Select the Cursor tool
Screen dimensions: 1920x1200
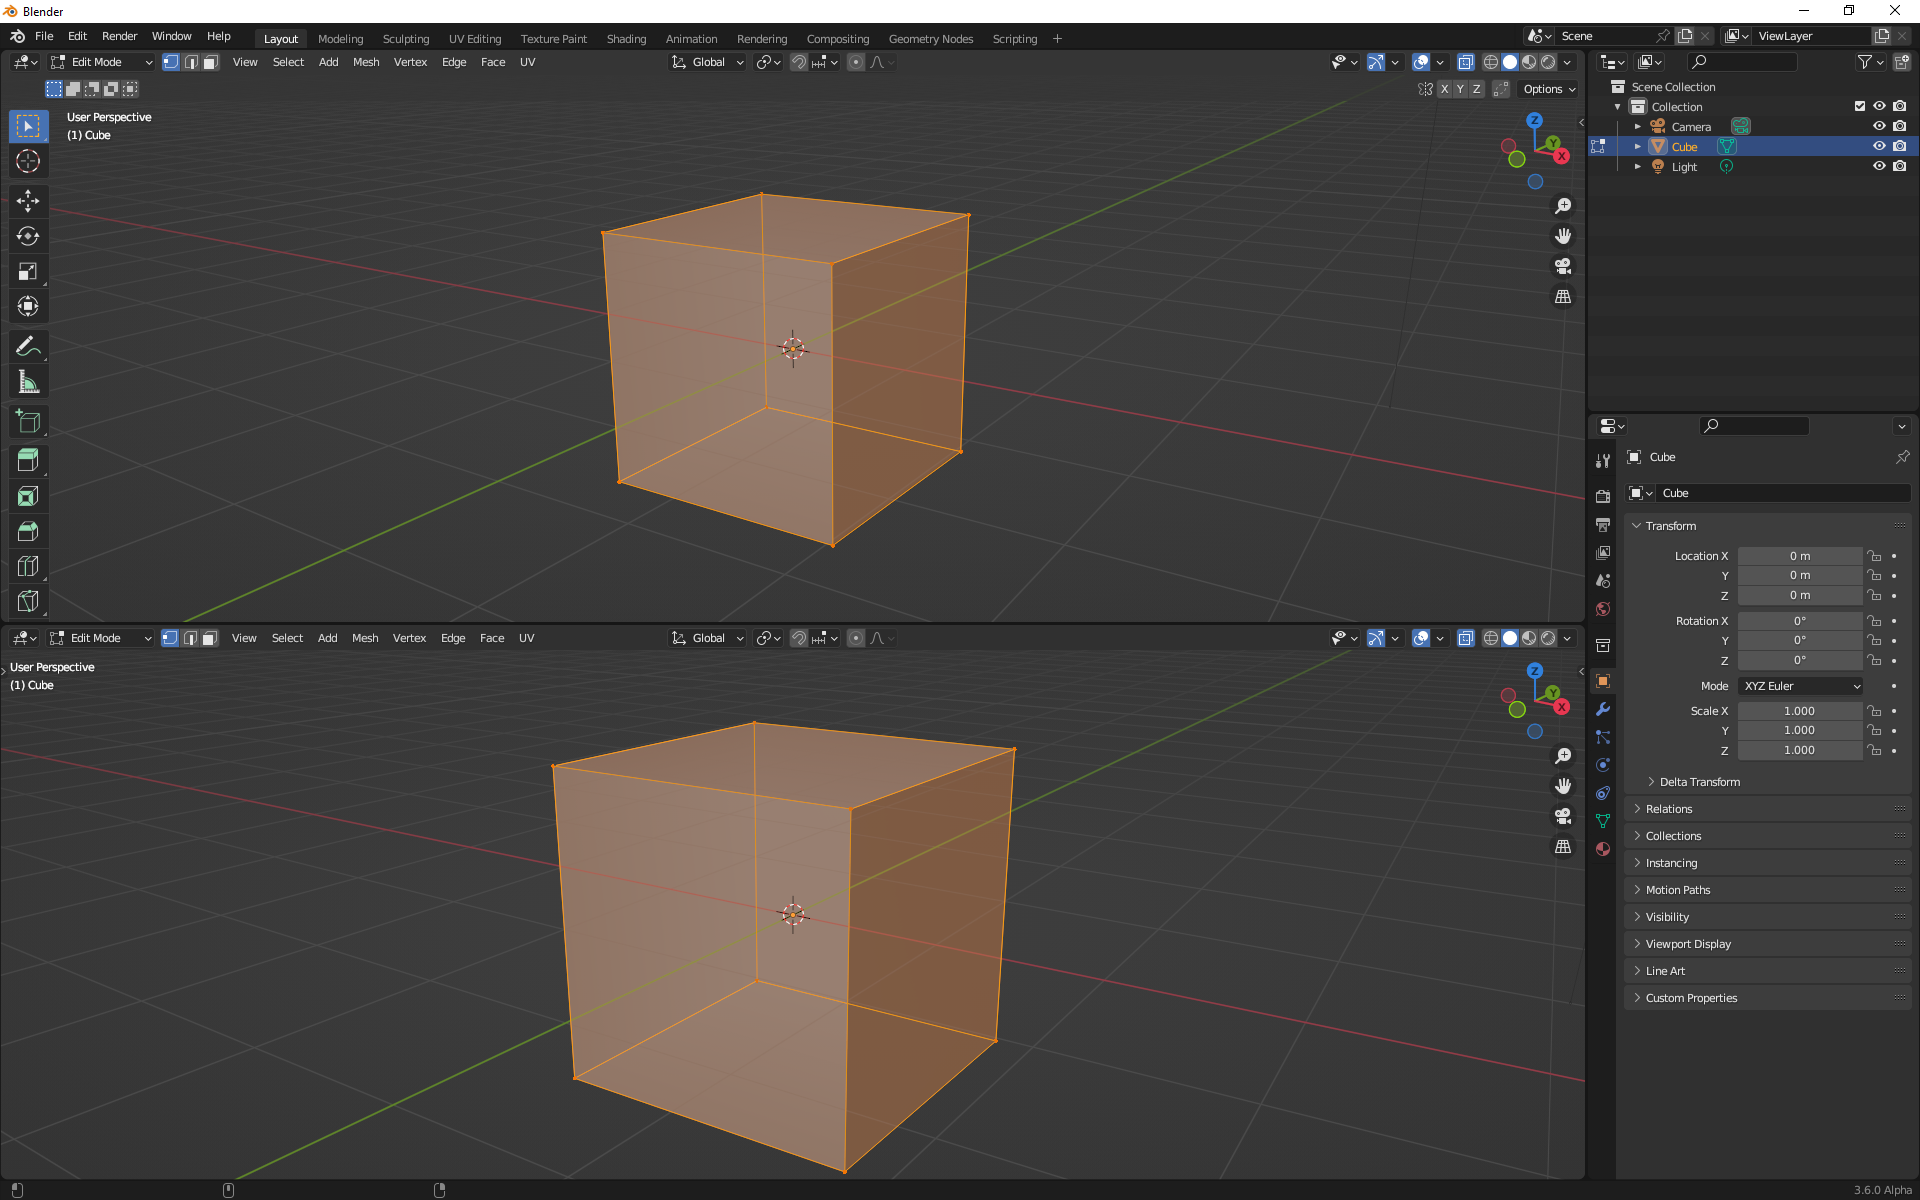(x=28, y=161)
